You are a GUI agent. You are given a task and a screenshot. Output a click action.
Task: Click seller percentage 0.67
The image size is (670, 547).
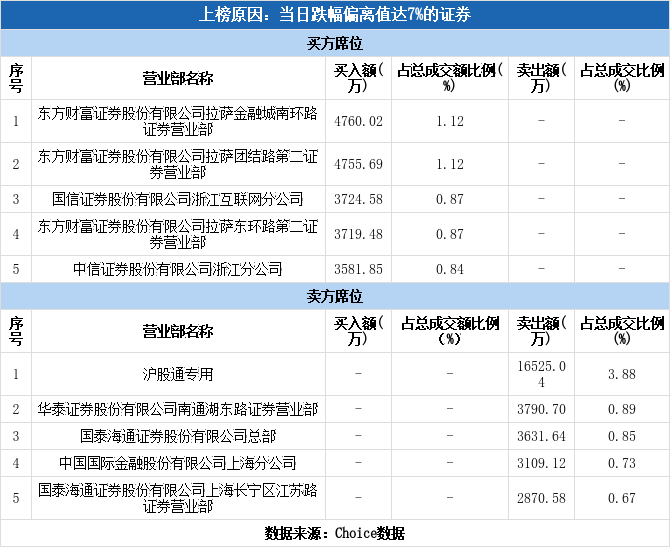tap(622, 498)
